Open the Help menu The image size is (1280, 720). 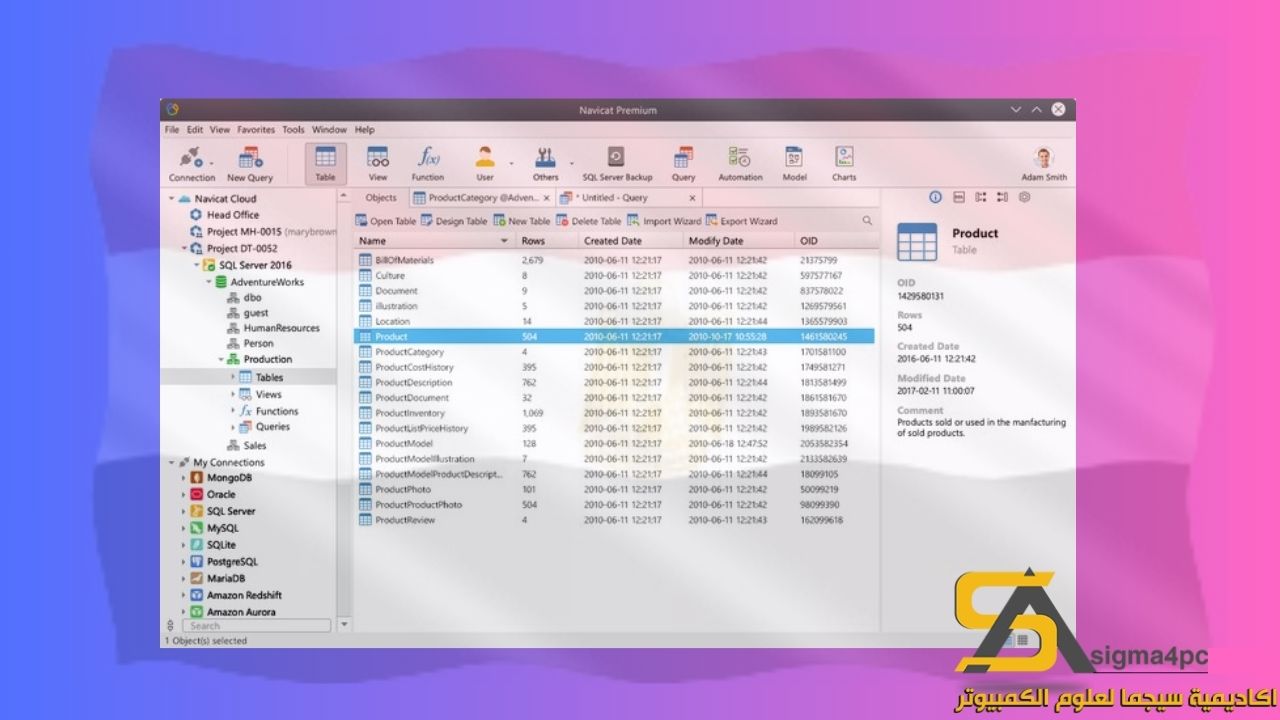click(x=365, y=130)
